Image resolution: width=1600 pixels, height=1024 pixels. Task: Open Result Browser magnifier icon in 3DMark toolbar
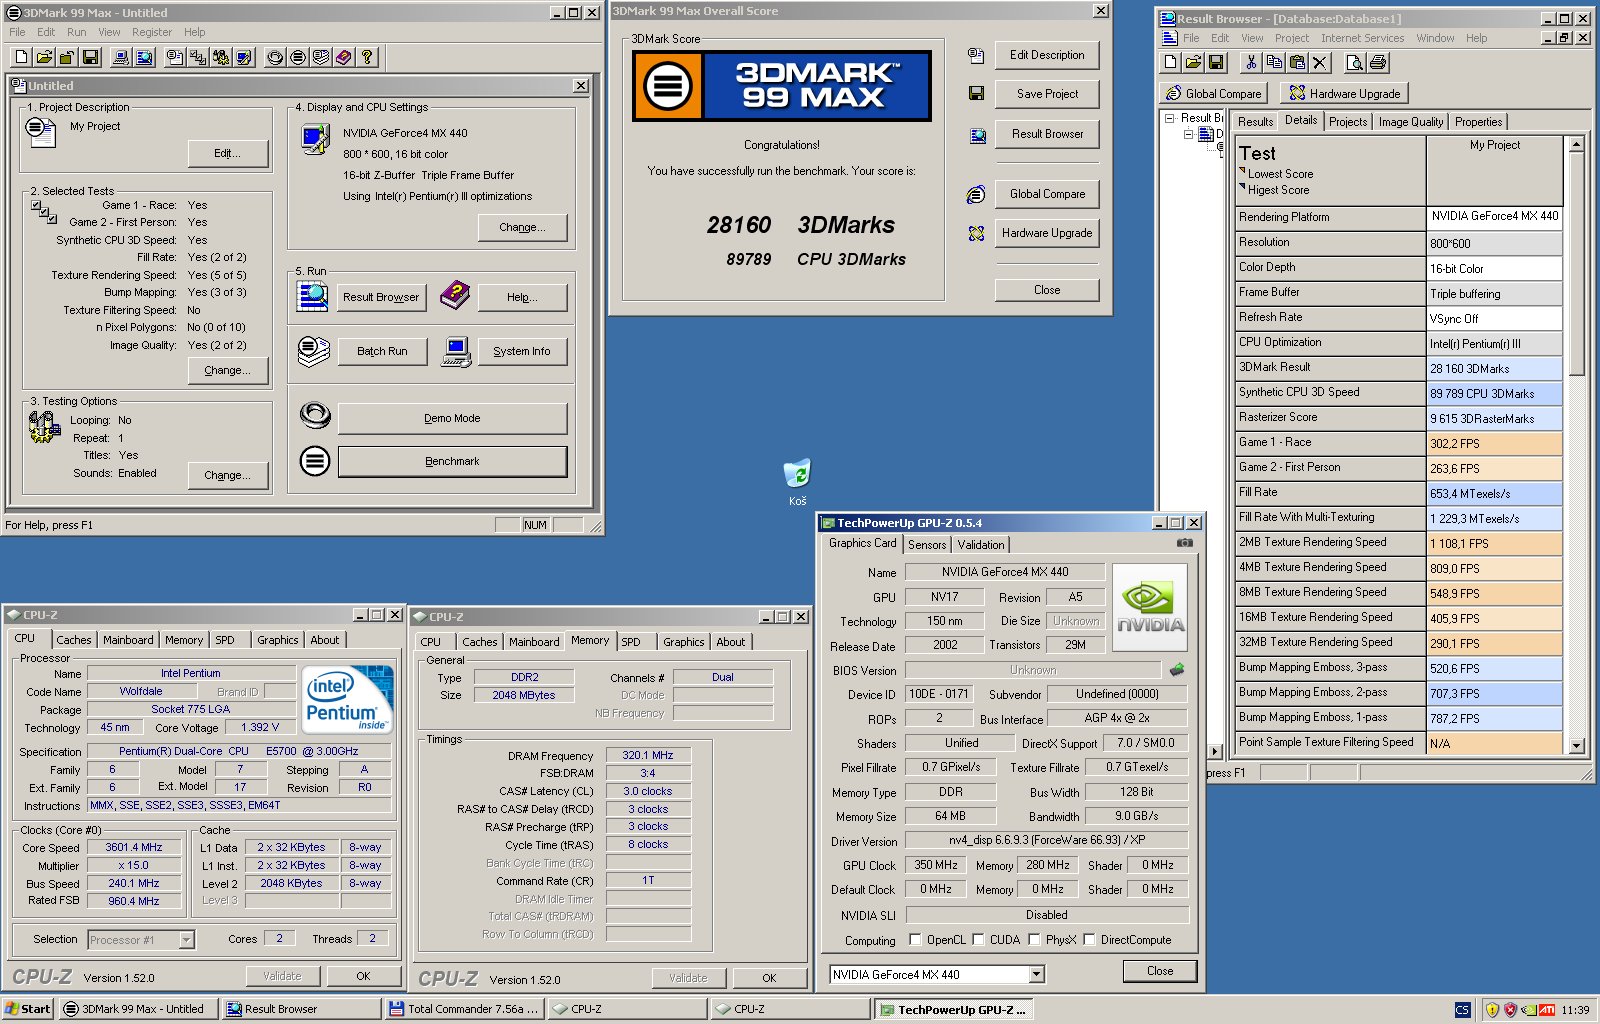(x=144, y=57)
